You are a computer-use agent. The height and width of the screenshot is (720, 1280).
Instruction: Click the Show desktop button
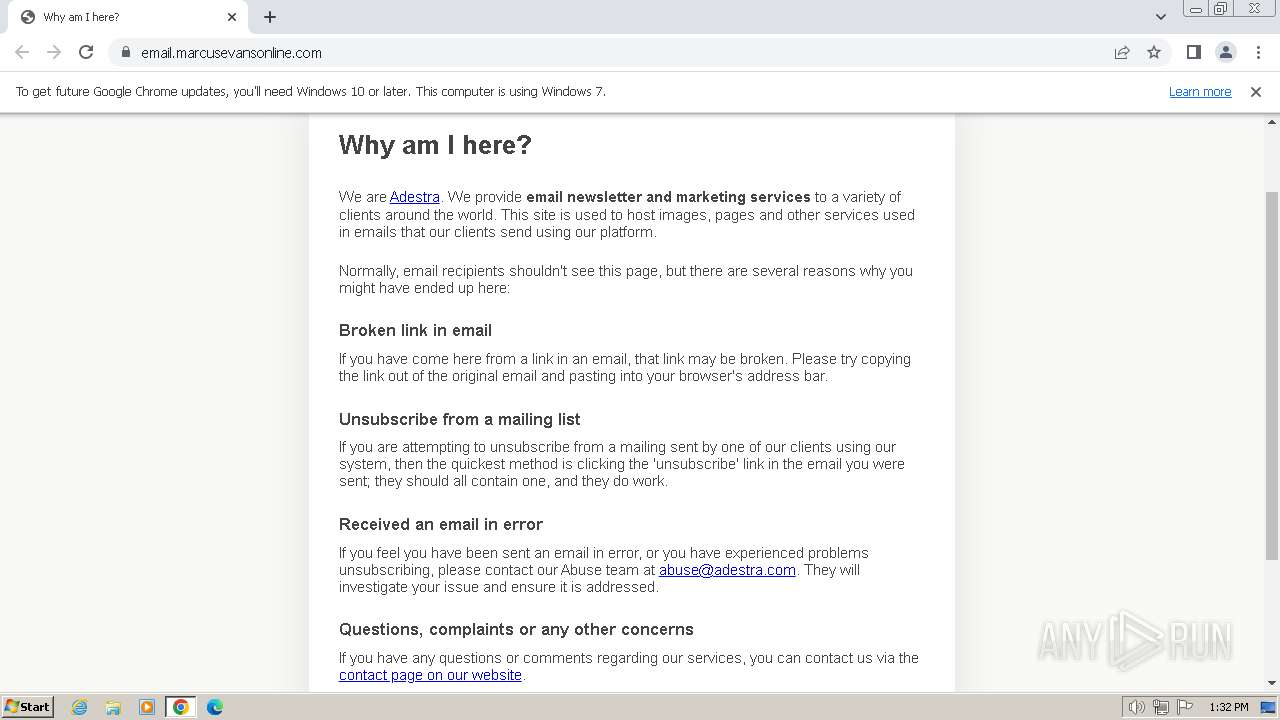coord(1269,707)
